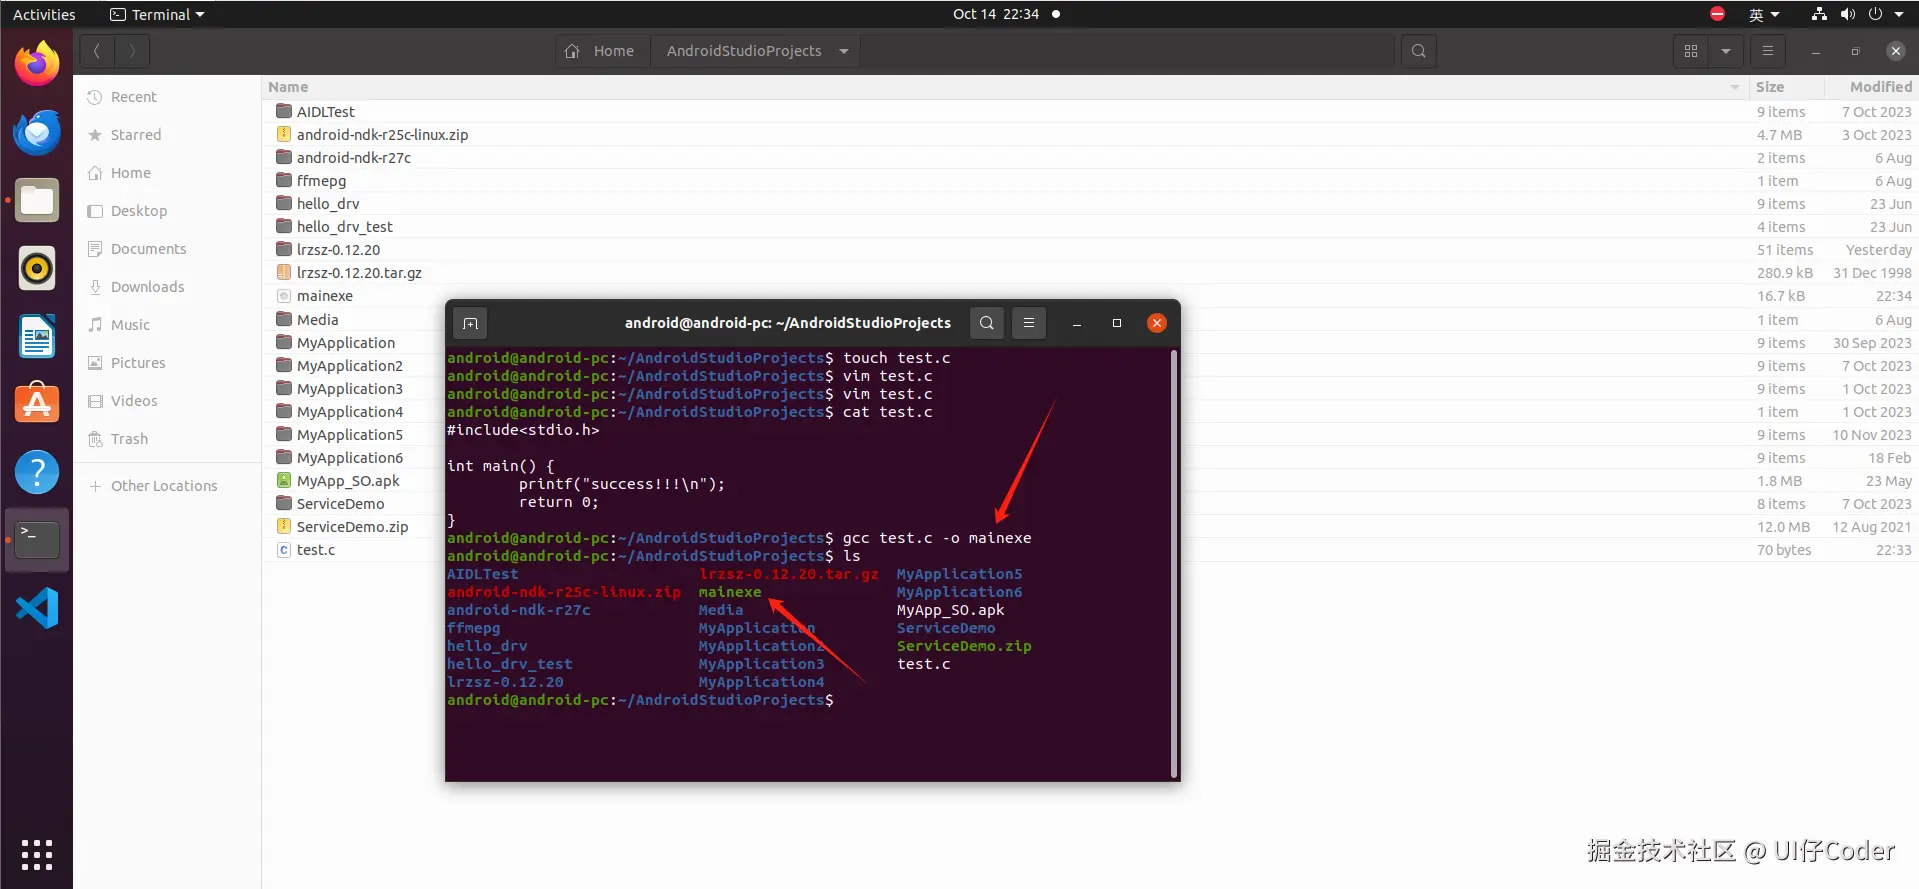Open Firefox from the dock
Image resolution: width=1919 pixels, height=889 pixels.
[x=37, y=64]
